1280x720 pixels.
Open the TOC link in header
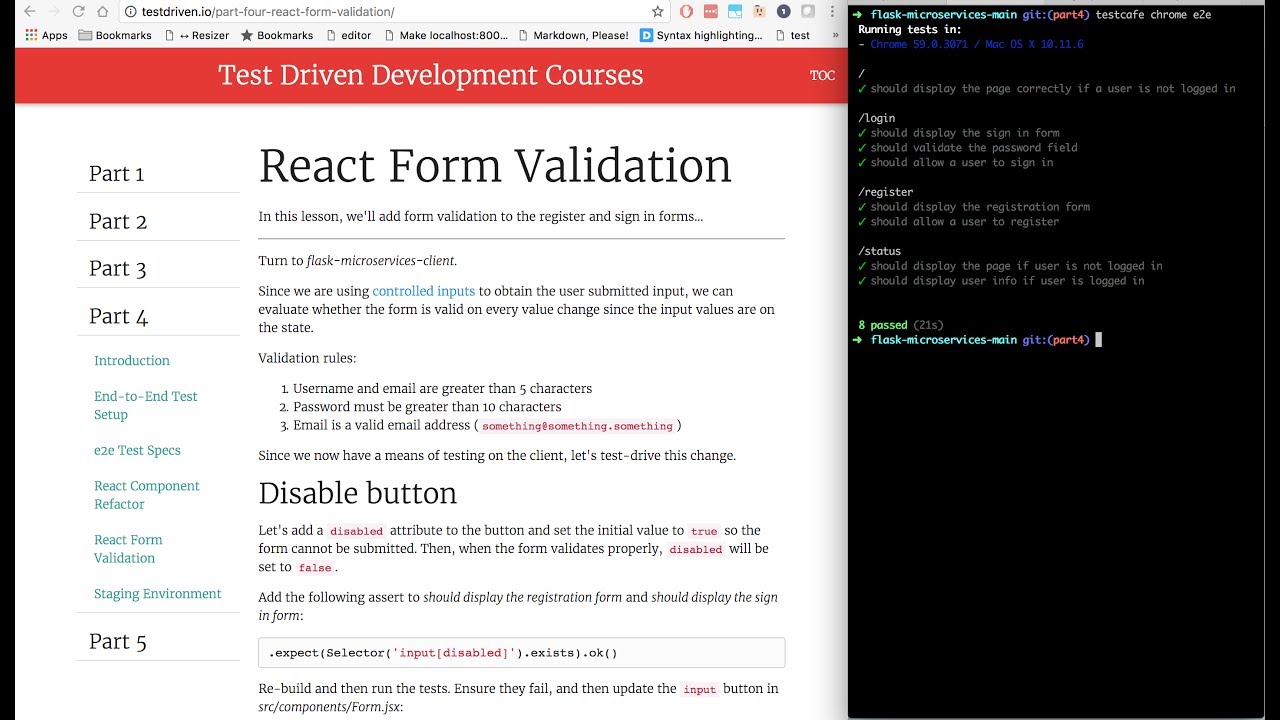[x=822, y=76]
